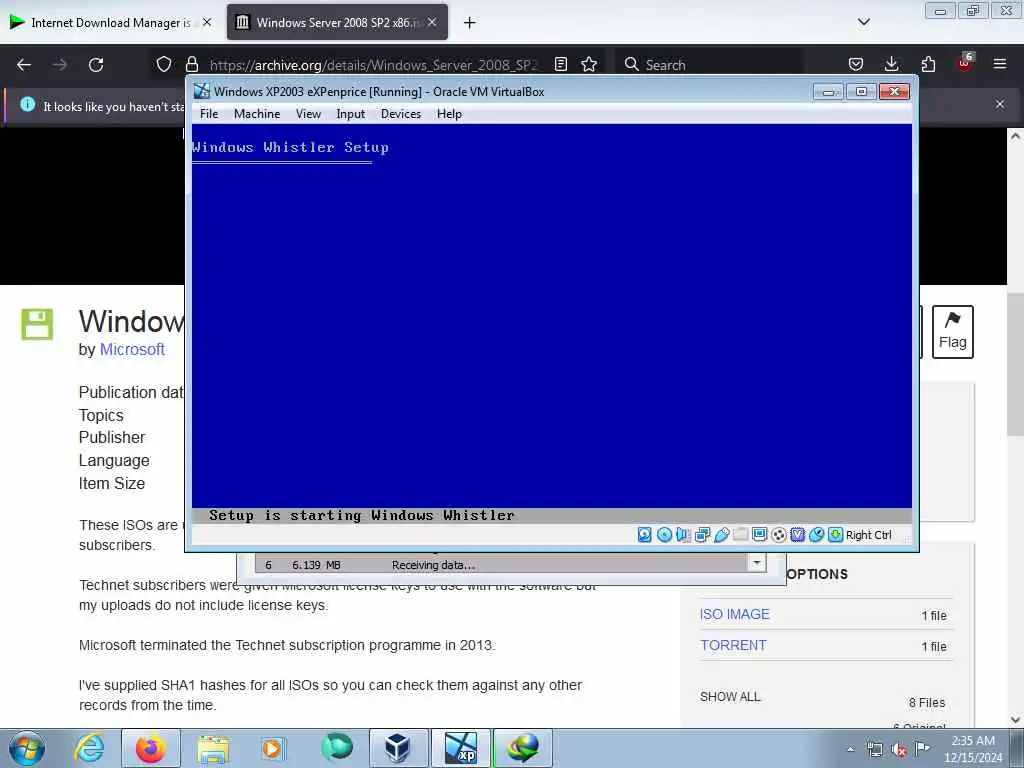1024x768 pixels.
Task: Open Internet Explorer from taskbar
Action: pos(89,748)
